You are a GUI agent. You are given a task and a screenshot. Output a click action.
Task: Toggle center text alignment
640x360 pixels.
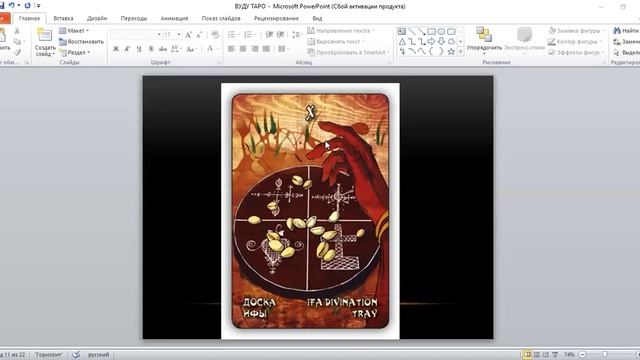(243, 49)
